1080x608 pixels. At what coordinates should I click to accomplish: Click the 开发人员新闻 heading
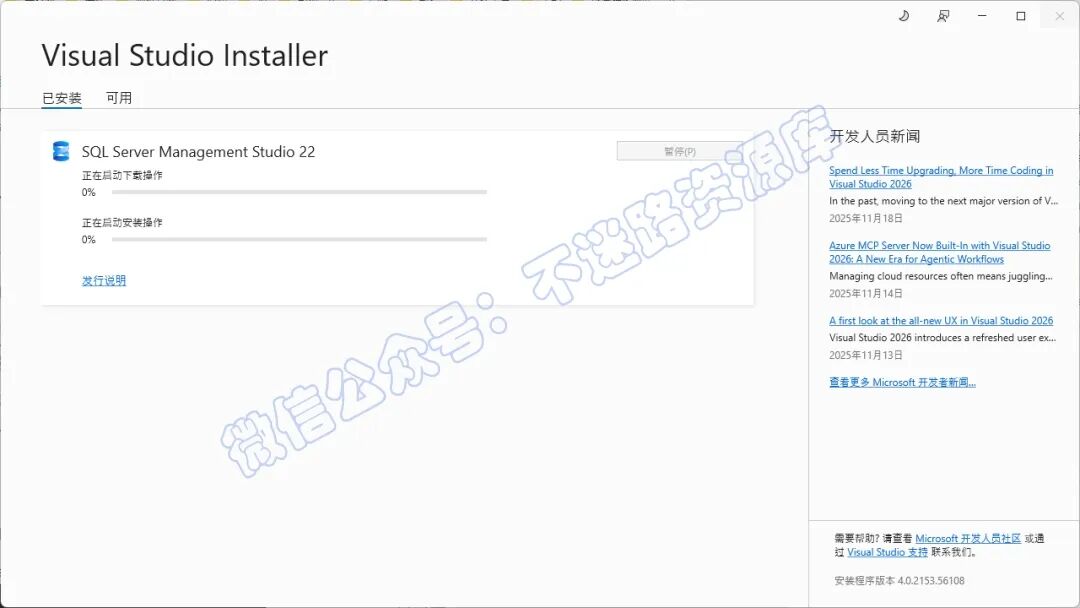pyautogui.click(x=875, y=136)
